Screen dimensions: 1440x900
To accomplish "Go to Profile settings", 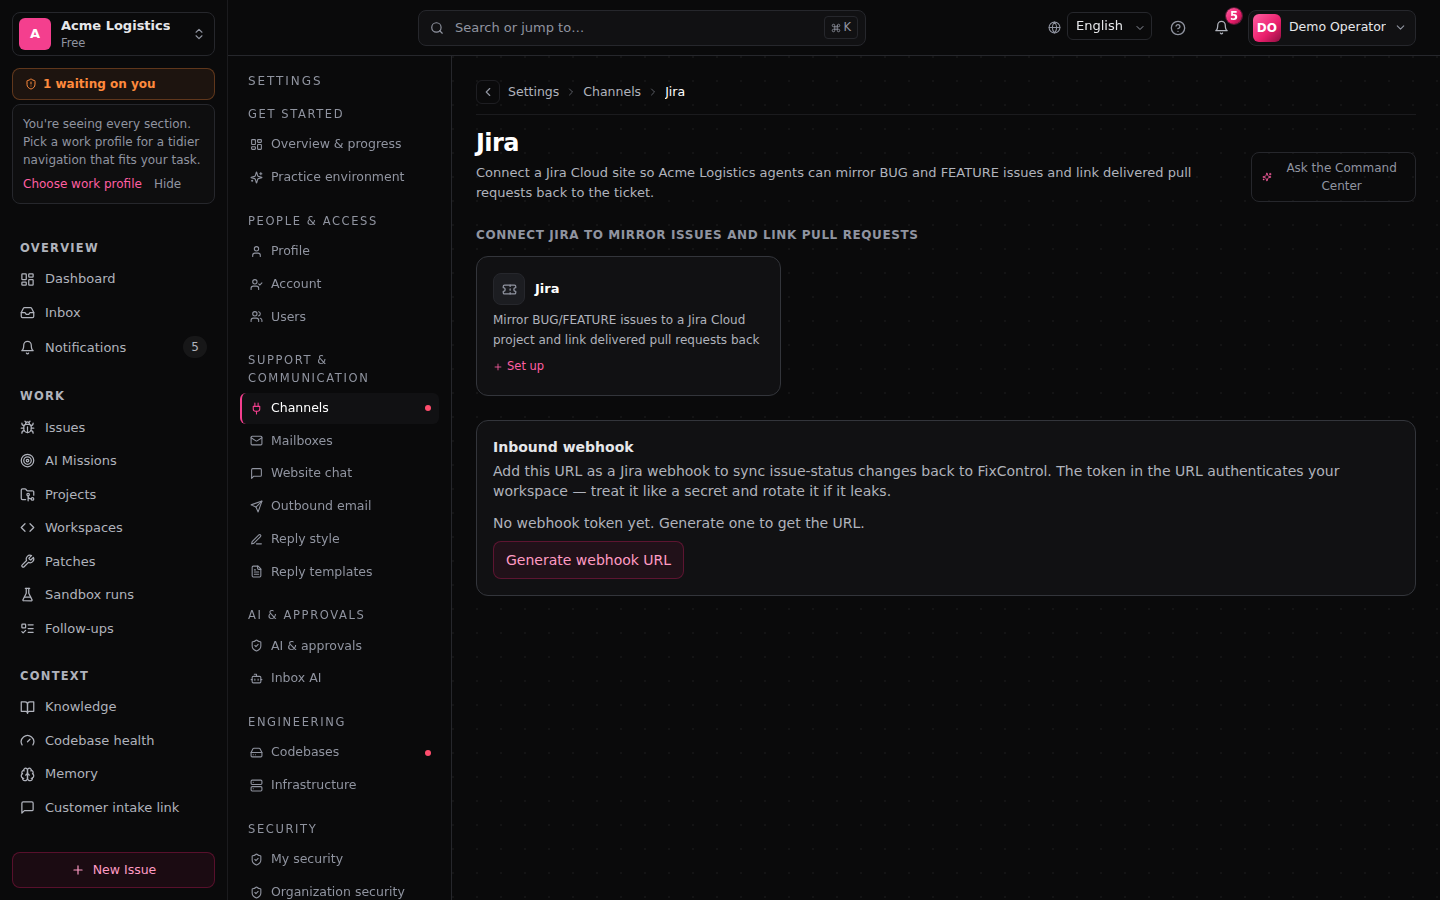I will point(339,251).
